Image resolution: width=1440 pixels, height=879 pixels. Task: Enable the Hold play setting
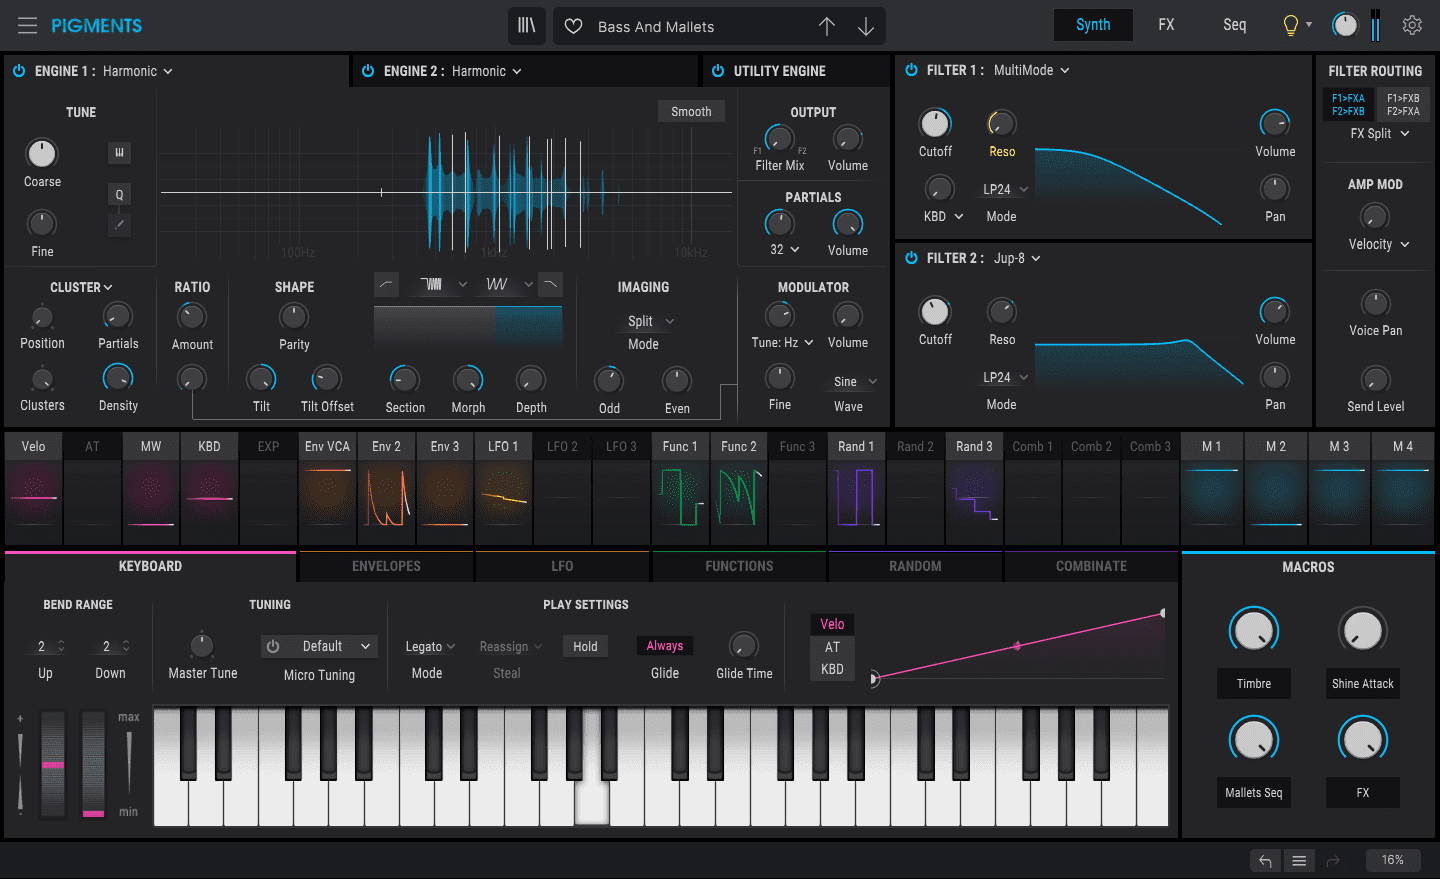[585, 646]
